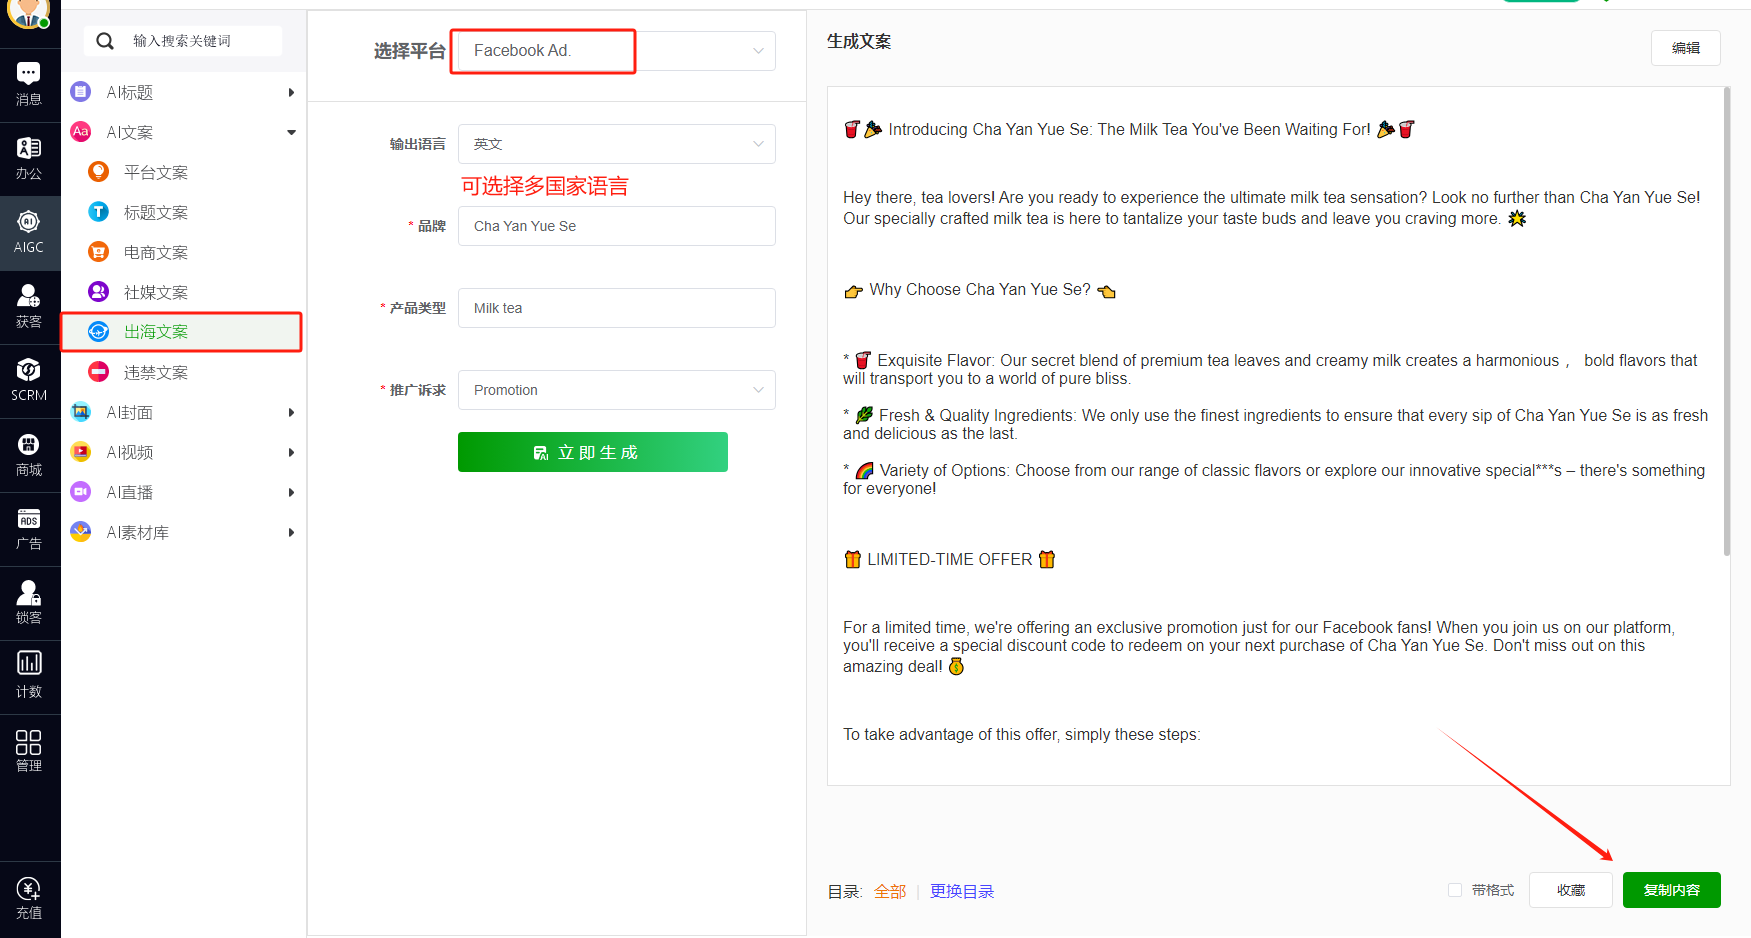Open the 办公 office sidebar icon
Viewport: 1751px width, 938px height.
[29, 159]
